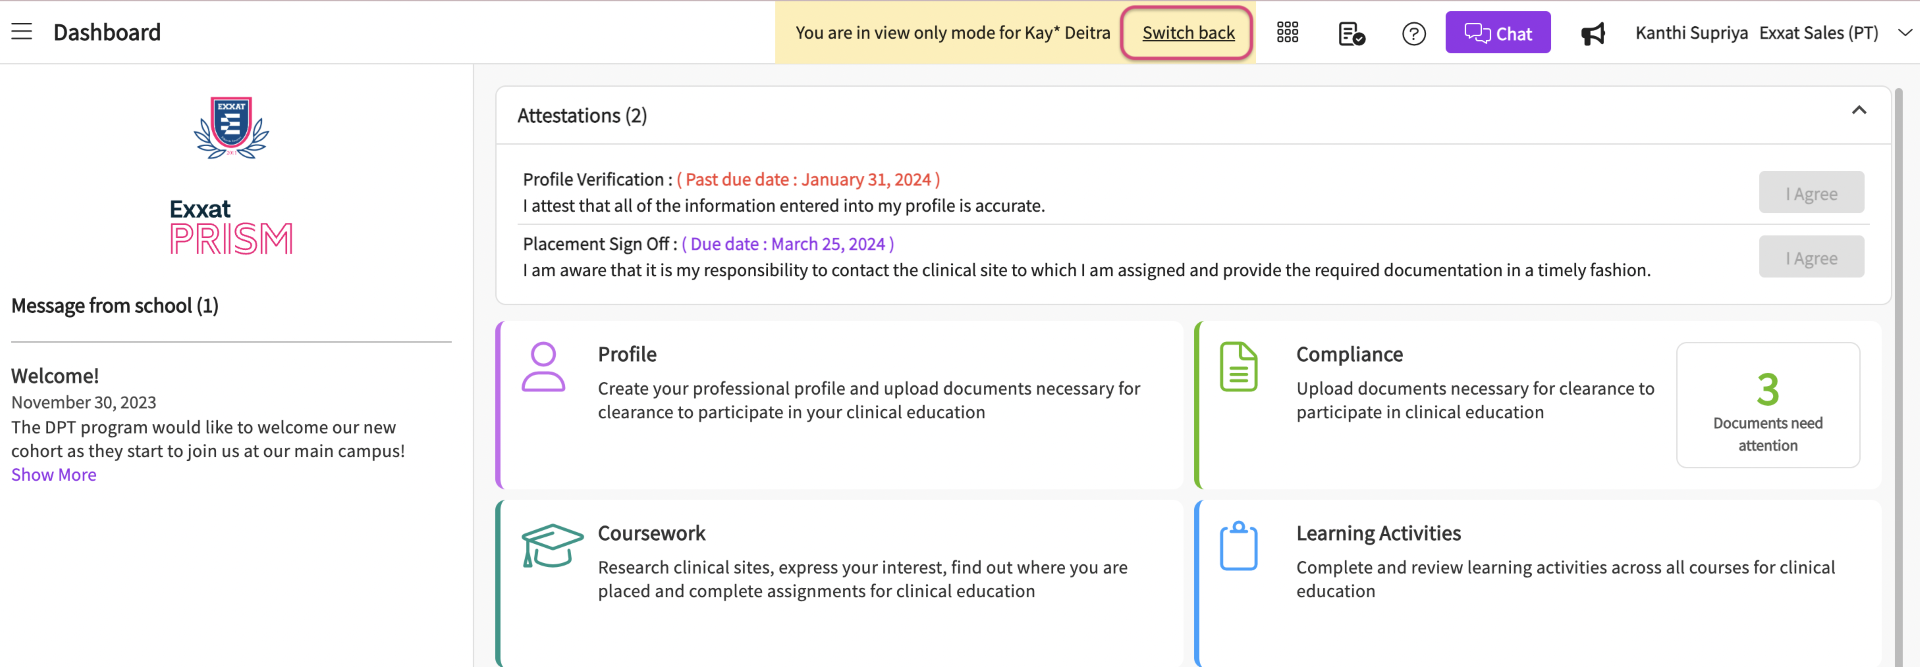The width and height of the screenshot is (1920, 667).
Task: Click Show More under the Welcome message
Action: 54,475
